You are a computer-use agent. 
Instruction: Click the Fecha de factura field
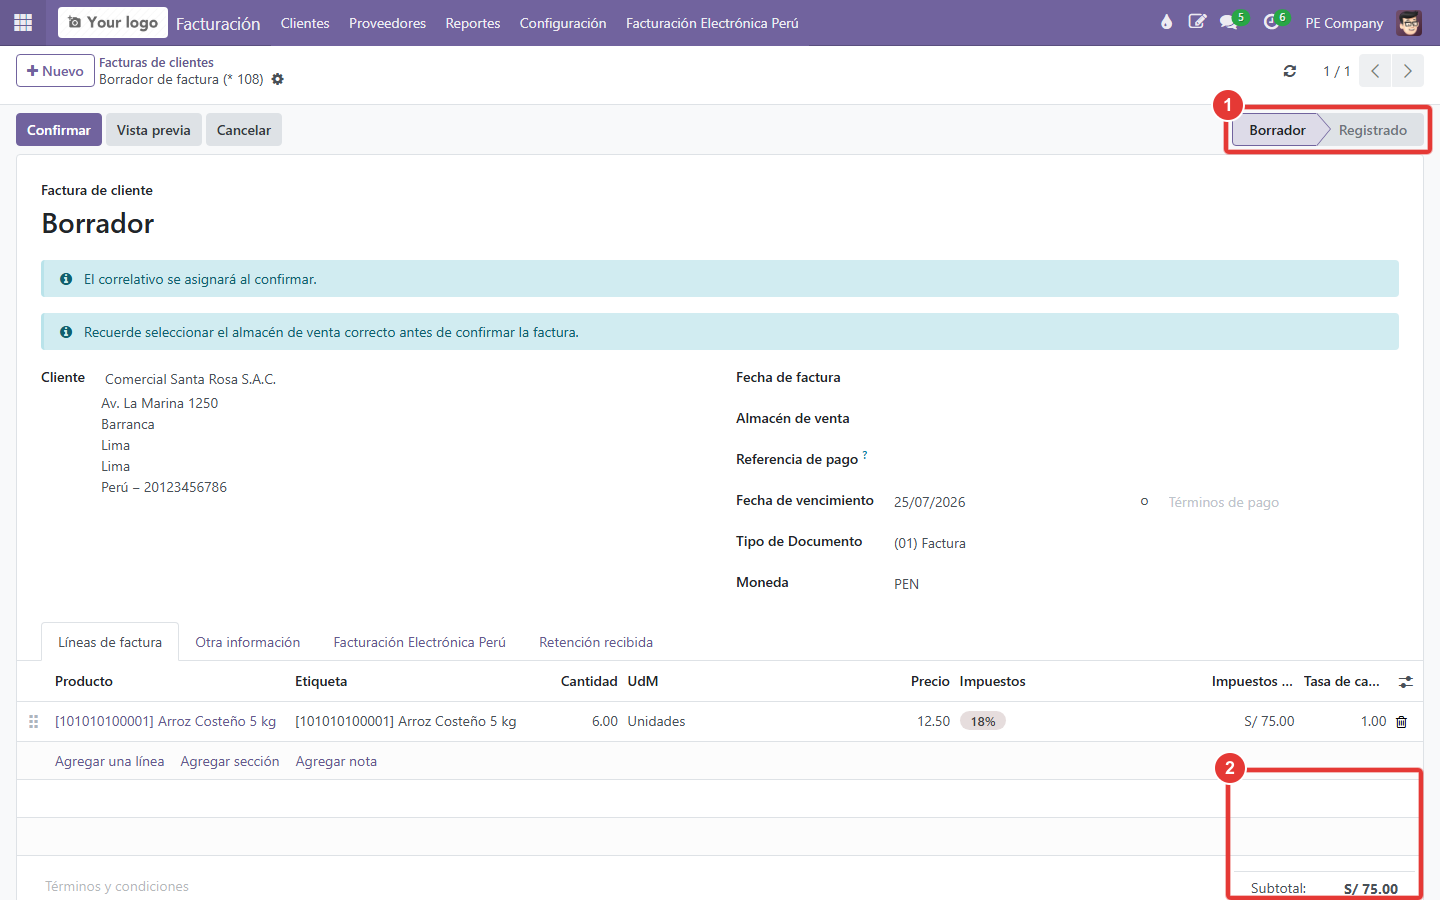pyautogui.click(x=1145, y=378)
